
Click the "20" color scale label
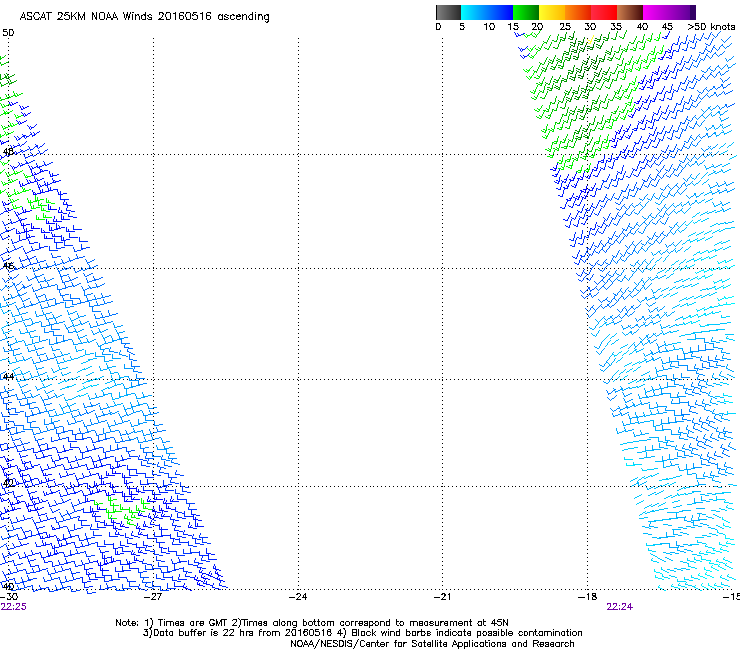pyautogui.click(x=537, y=27)
